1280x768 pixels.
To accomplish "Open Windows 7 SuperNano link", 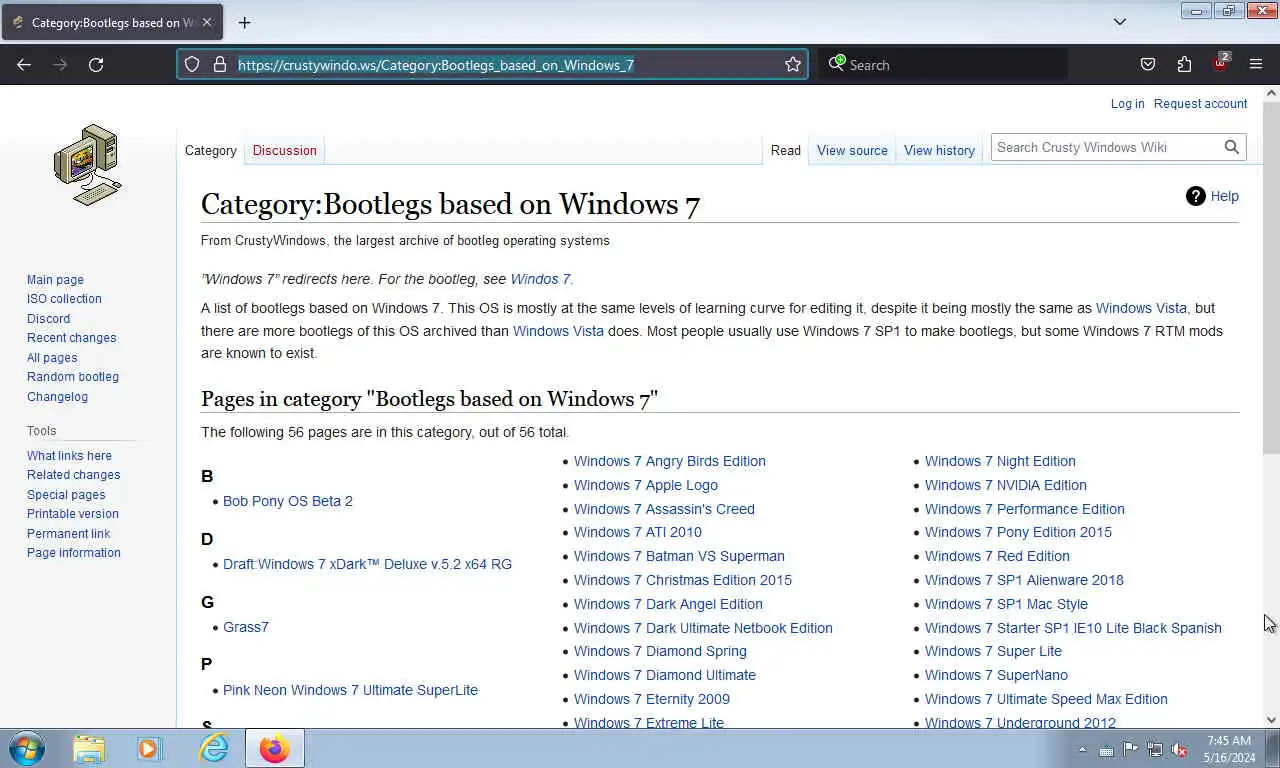I will tap(996, 675).
